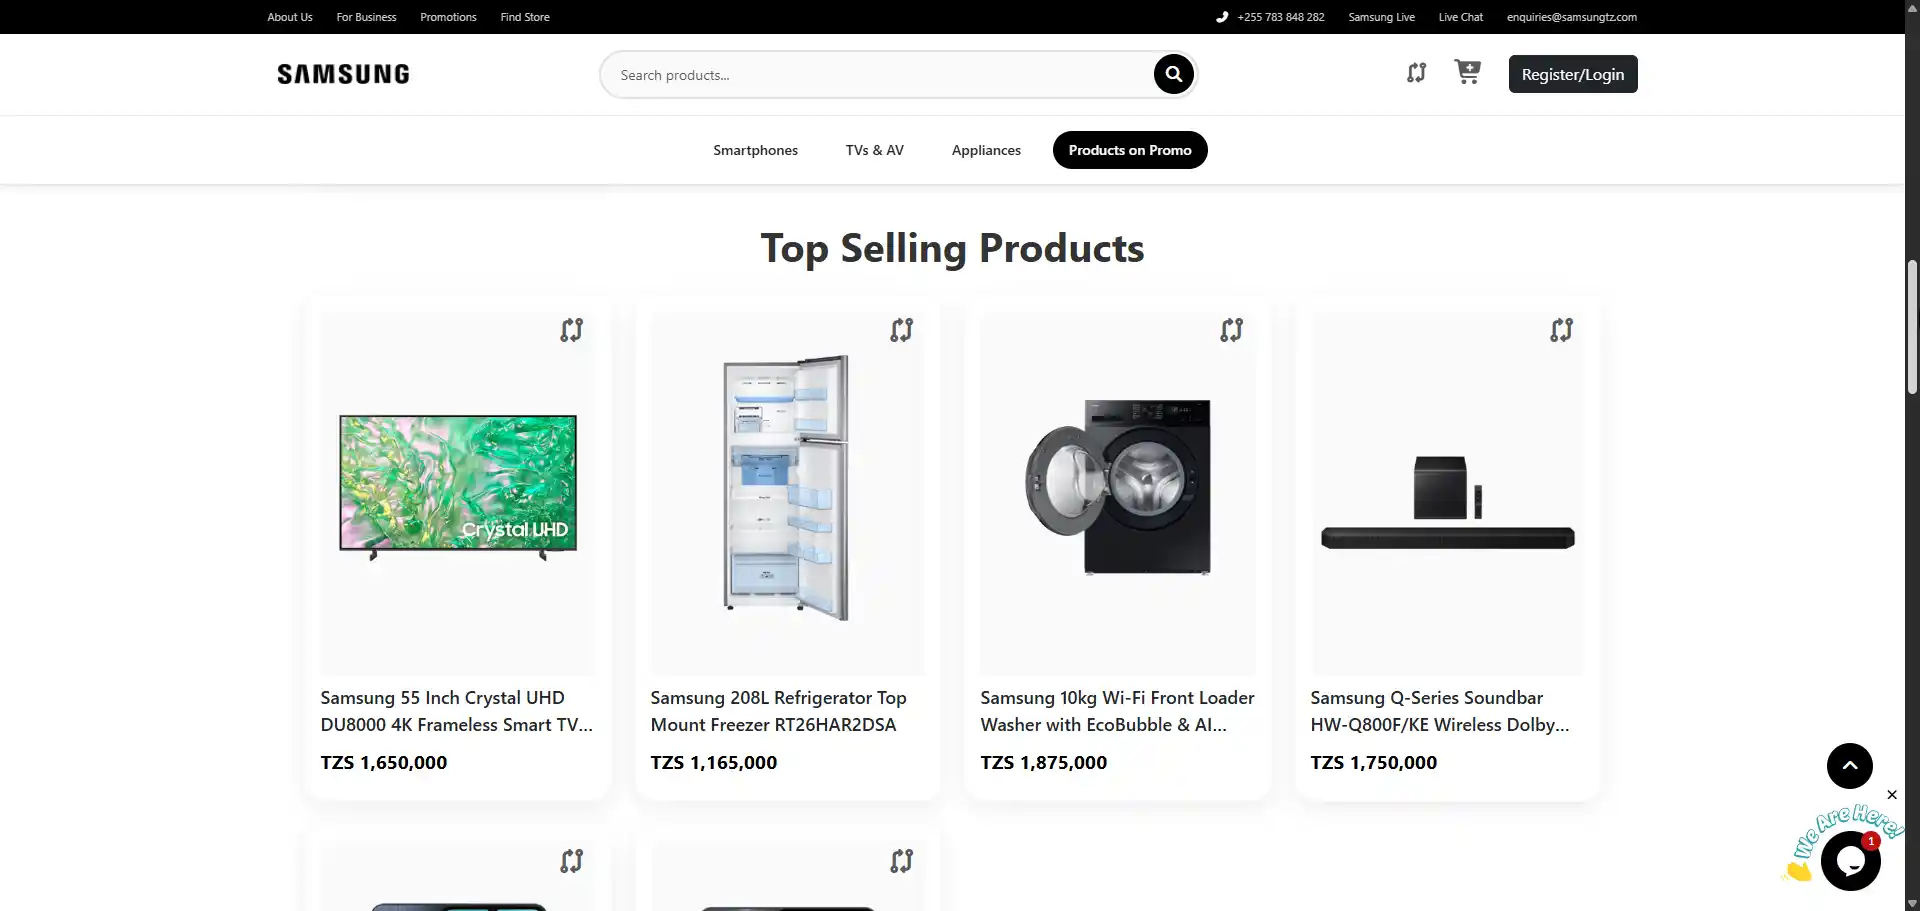The height and width of the screenshot is (911, 1920).
Task: Open the Find Store link
Action: [525, 17]
